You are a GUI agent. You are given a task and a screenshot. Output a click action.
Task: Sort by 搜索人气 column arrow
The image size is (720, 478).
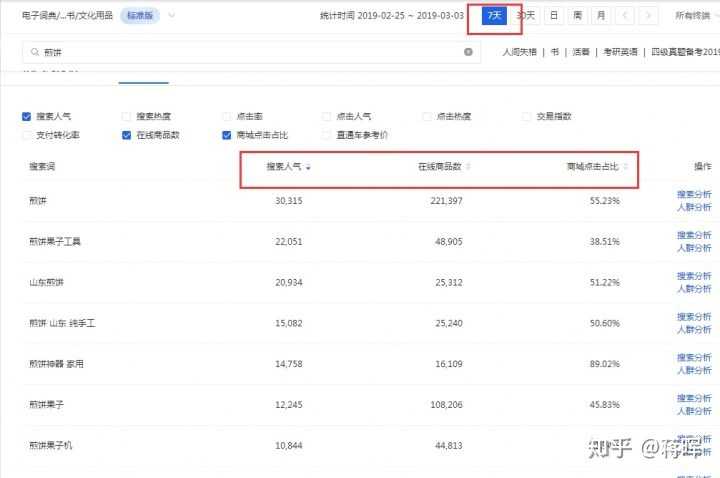pos(308,166)
